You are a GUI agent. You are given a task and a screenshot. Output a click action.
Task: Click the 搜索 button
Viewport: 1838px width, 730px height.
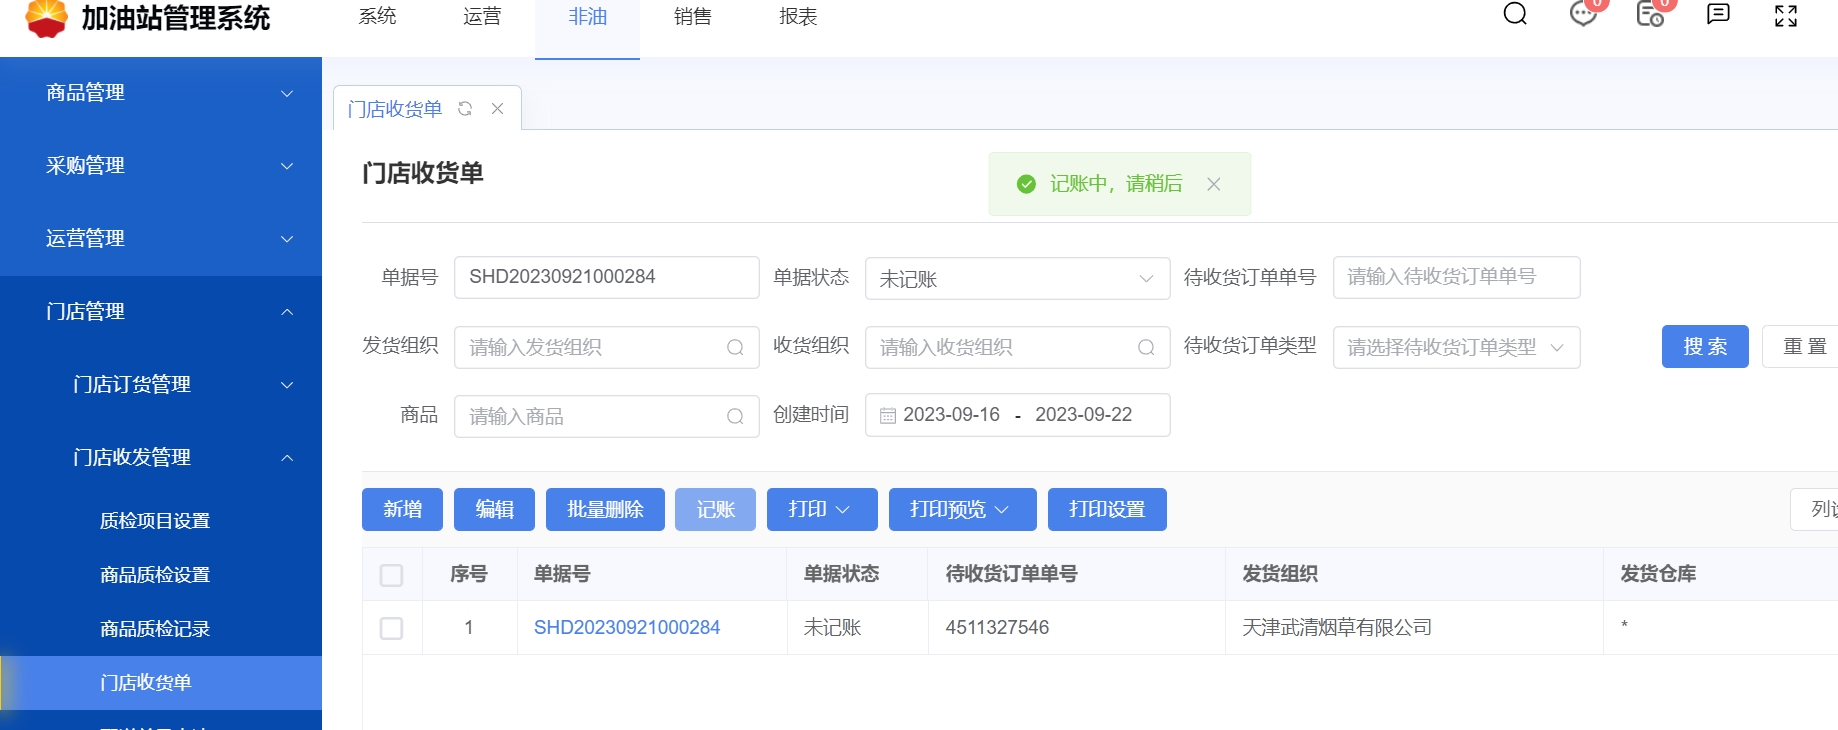1704,347
